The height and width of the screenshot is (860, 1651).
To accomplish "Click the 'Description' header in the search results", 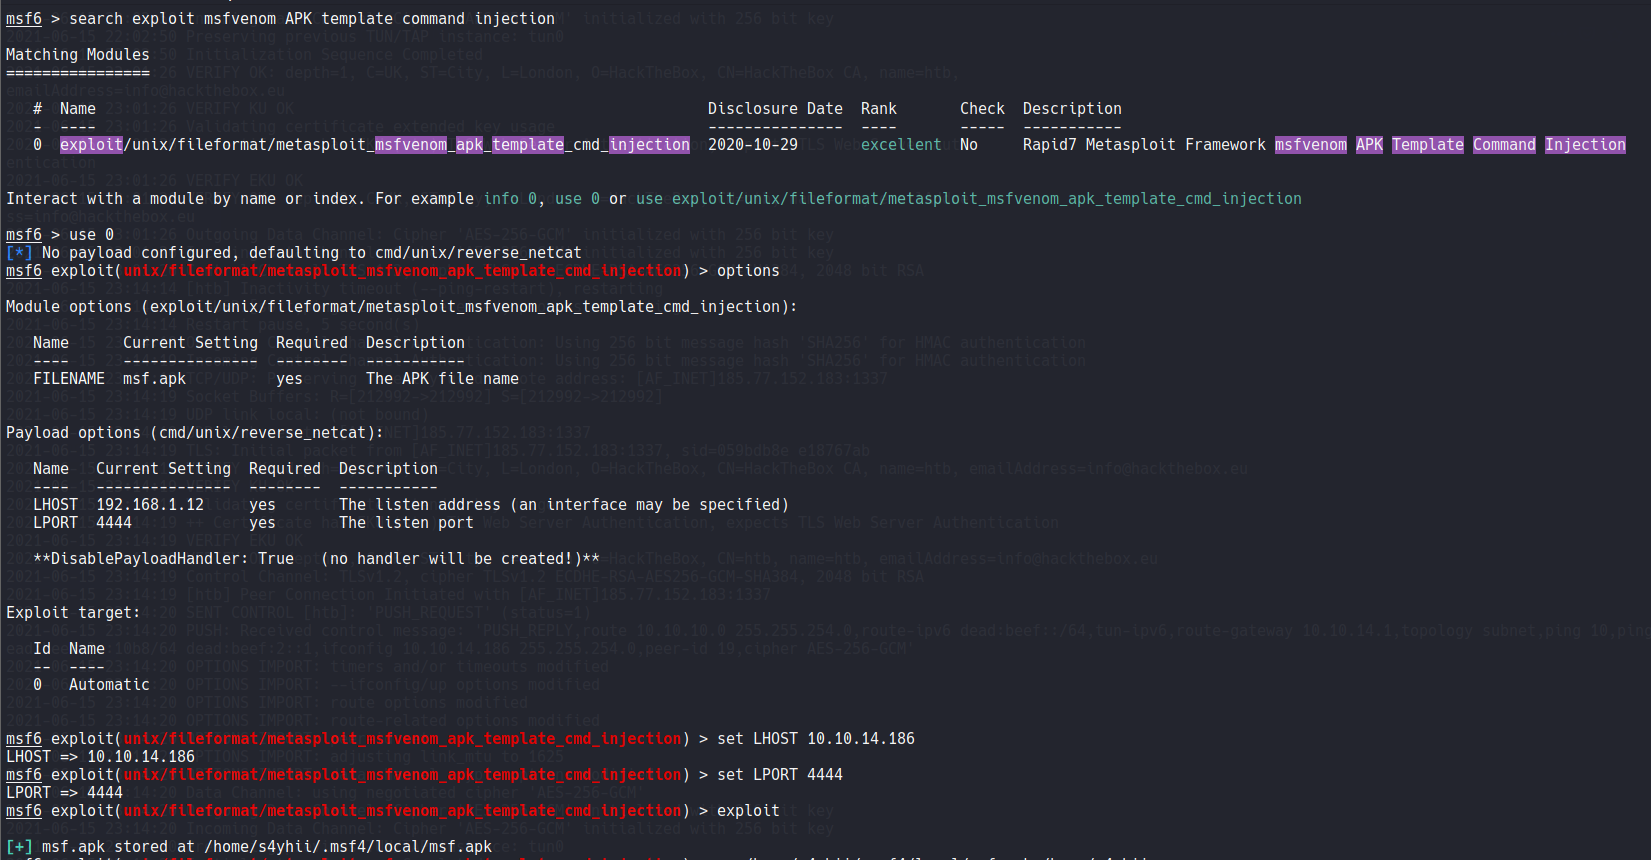I will click(1072, 109).
